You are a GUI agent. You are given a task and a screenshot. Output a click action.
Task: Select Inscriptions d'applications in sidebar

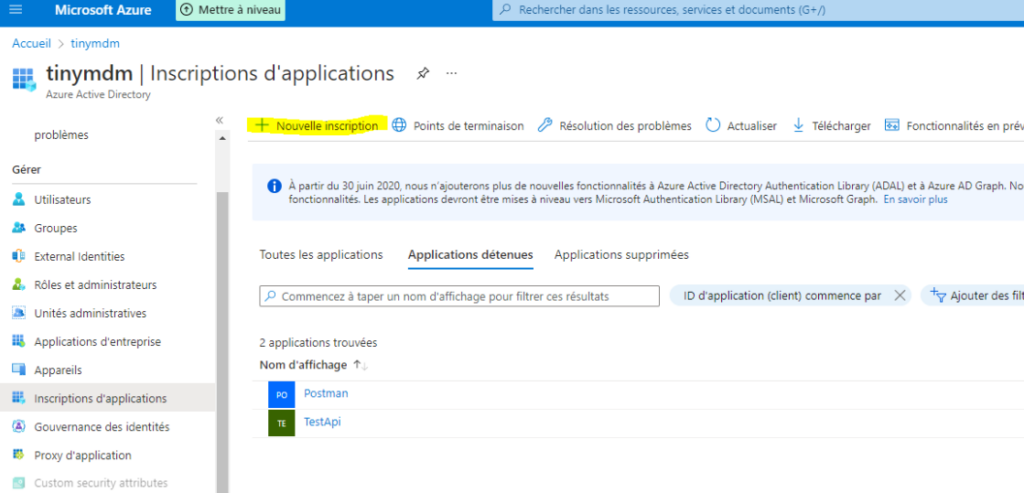coord(108,398)
